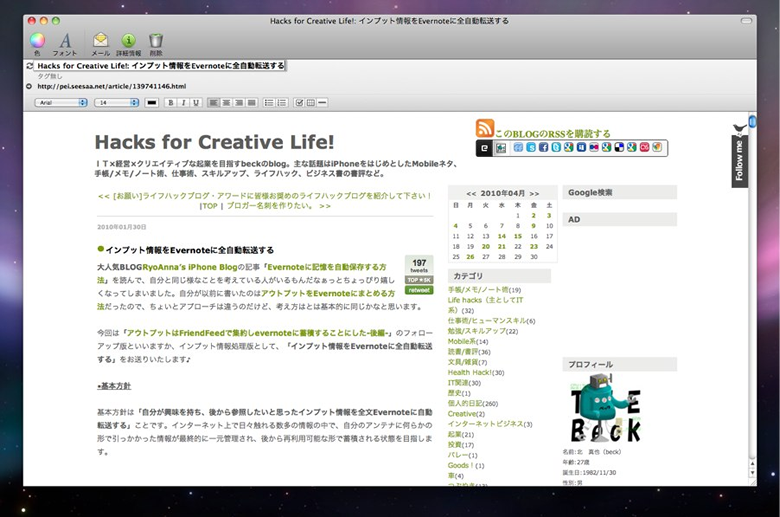Open ブロガー名刺を作りたい。>> next-post link

[x=279, y=206]
